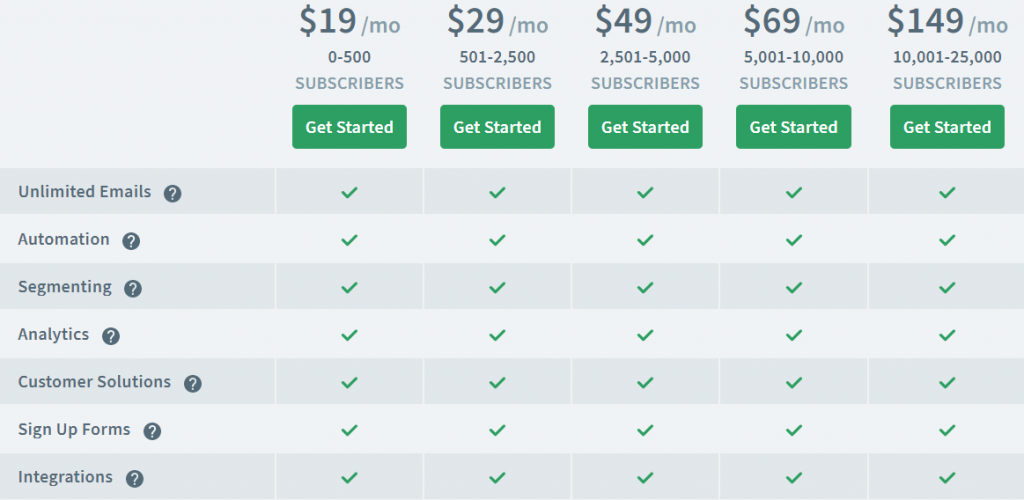Click the Integrations checkmark in $149 column

coord(947,477)
